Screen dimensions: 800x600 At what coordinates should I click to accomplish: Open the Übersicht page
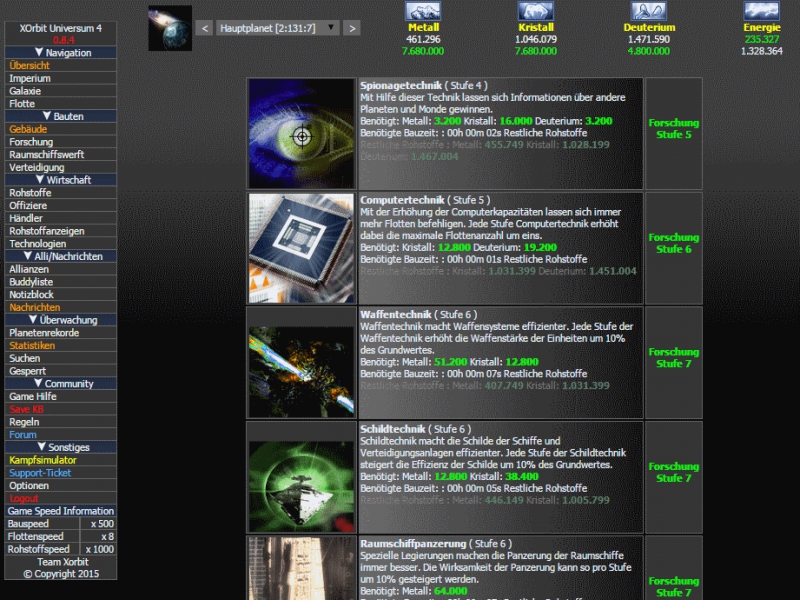[30, 65]
